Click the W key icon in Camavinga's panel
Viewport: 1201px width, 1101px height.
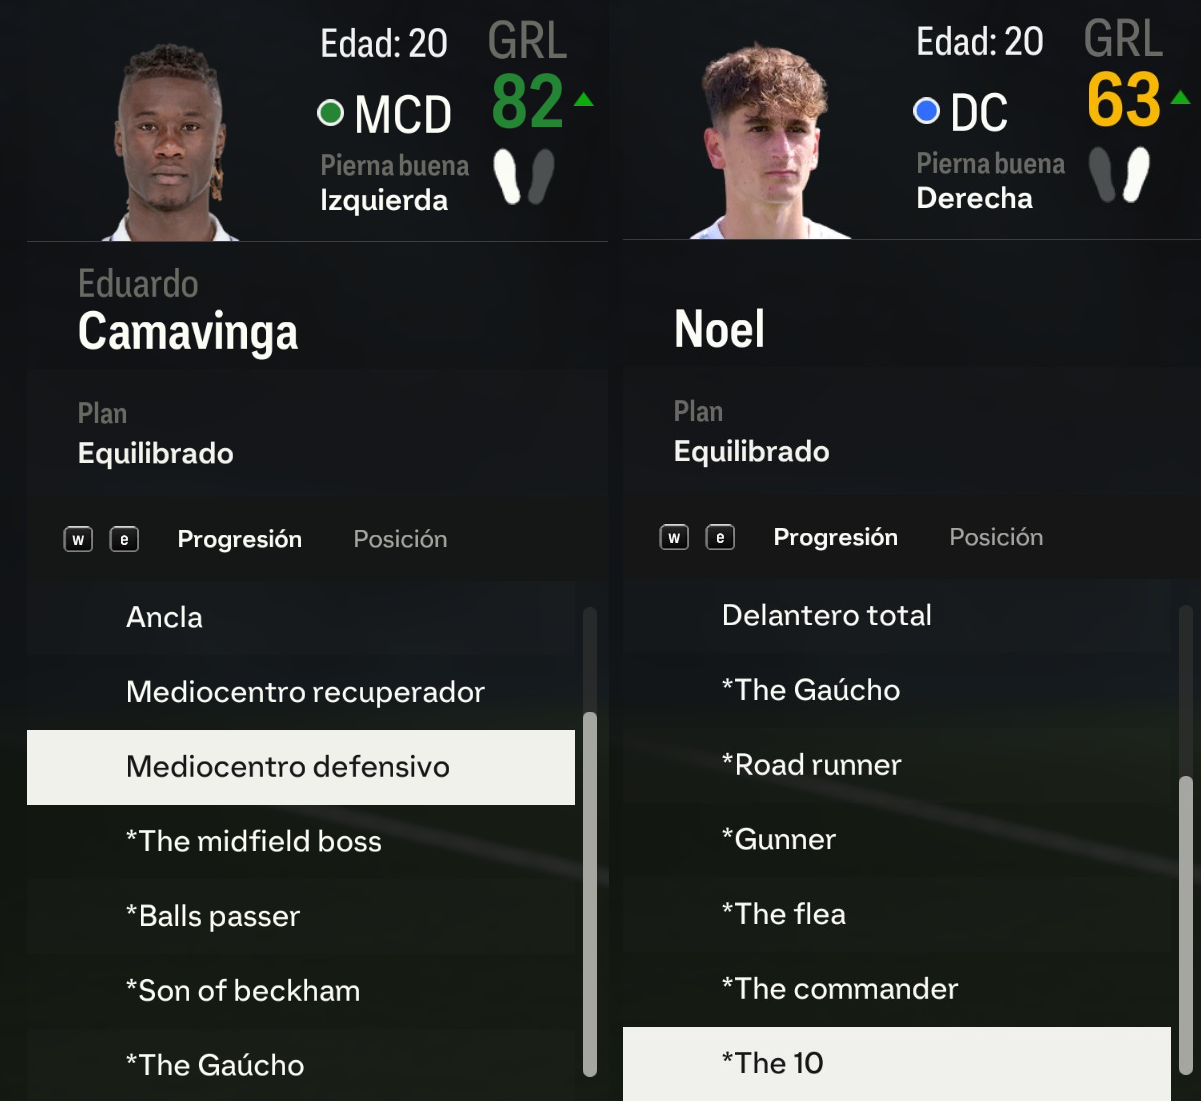(78, 540)
